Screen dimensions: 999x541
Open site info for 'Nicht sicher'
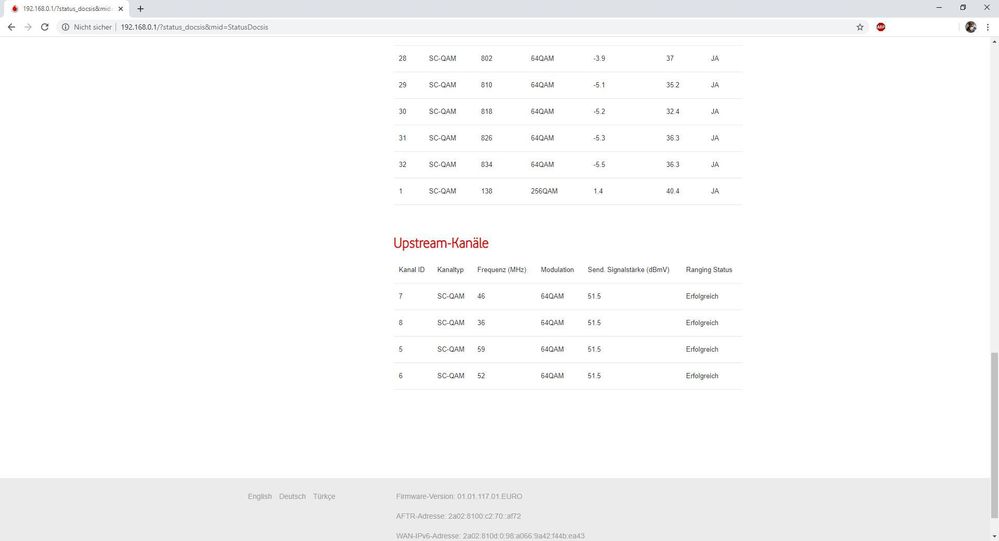tap(87, 27)
